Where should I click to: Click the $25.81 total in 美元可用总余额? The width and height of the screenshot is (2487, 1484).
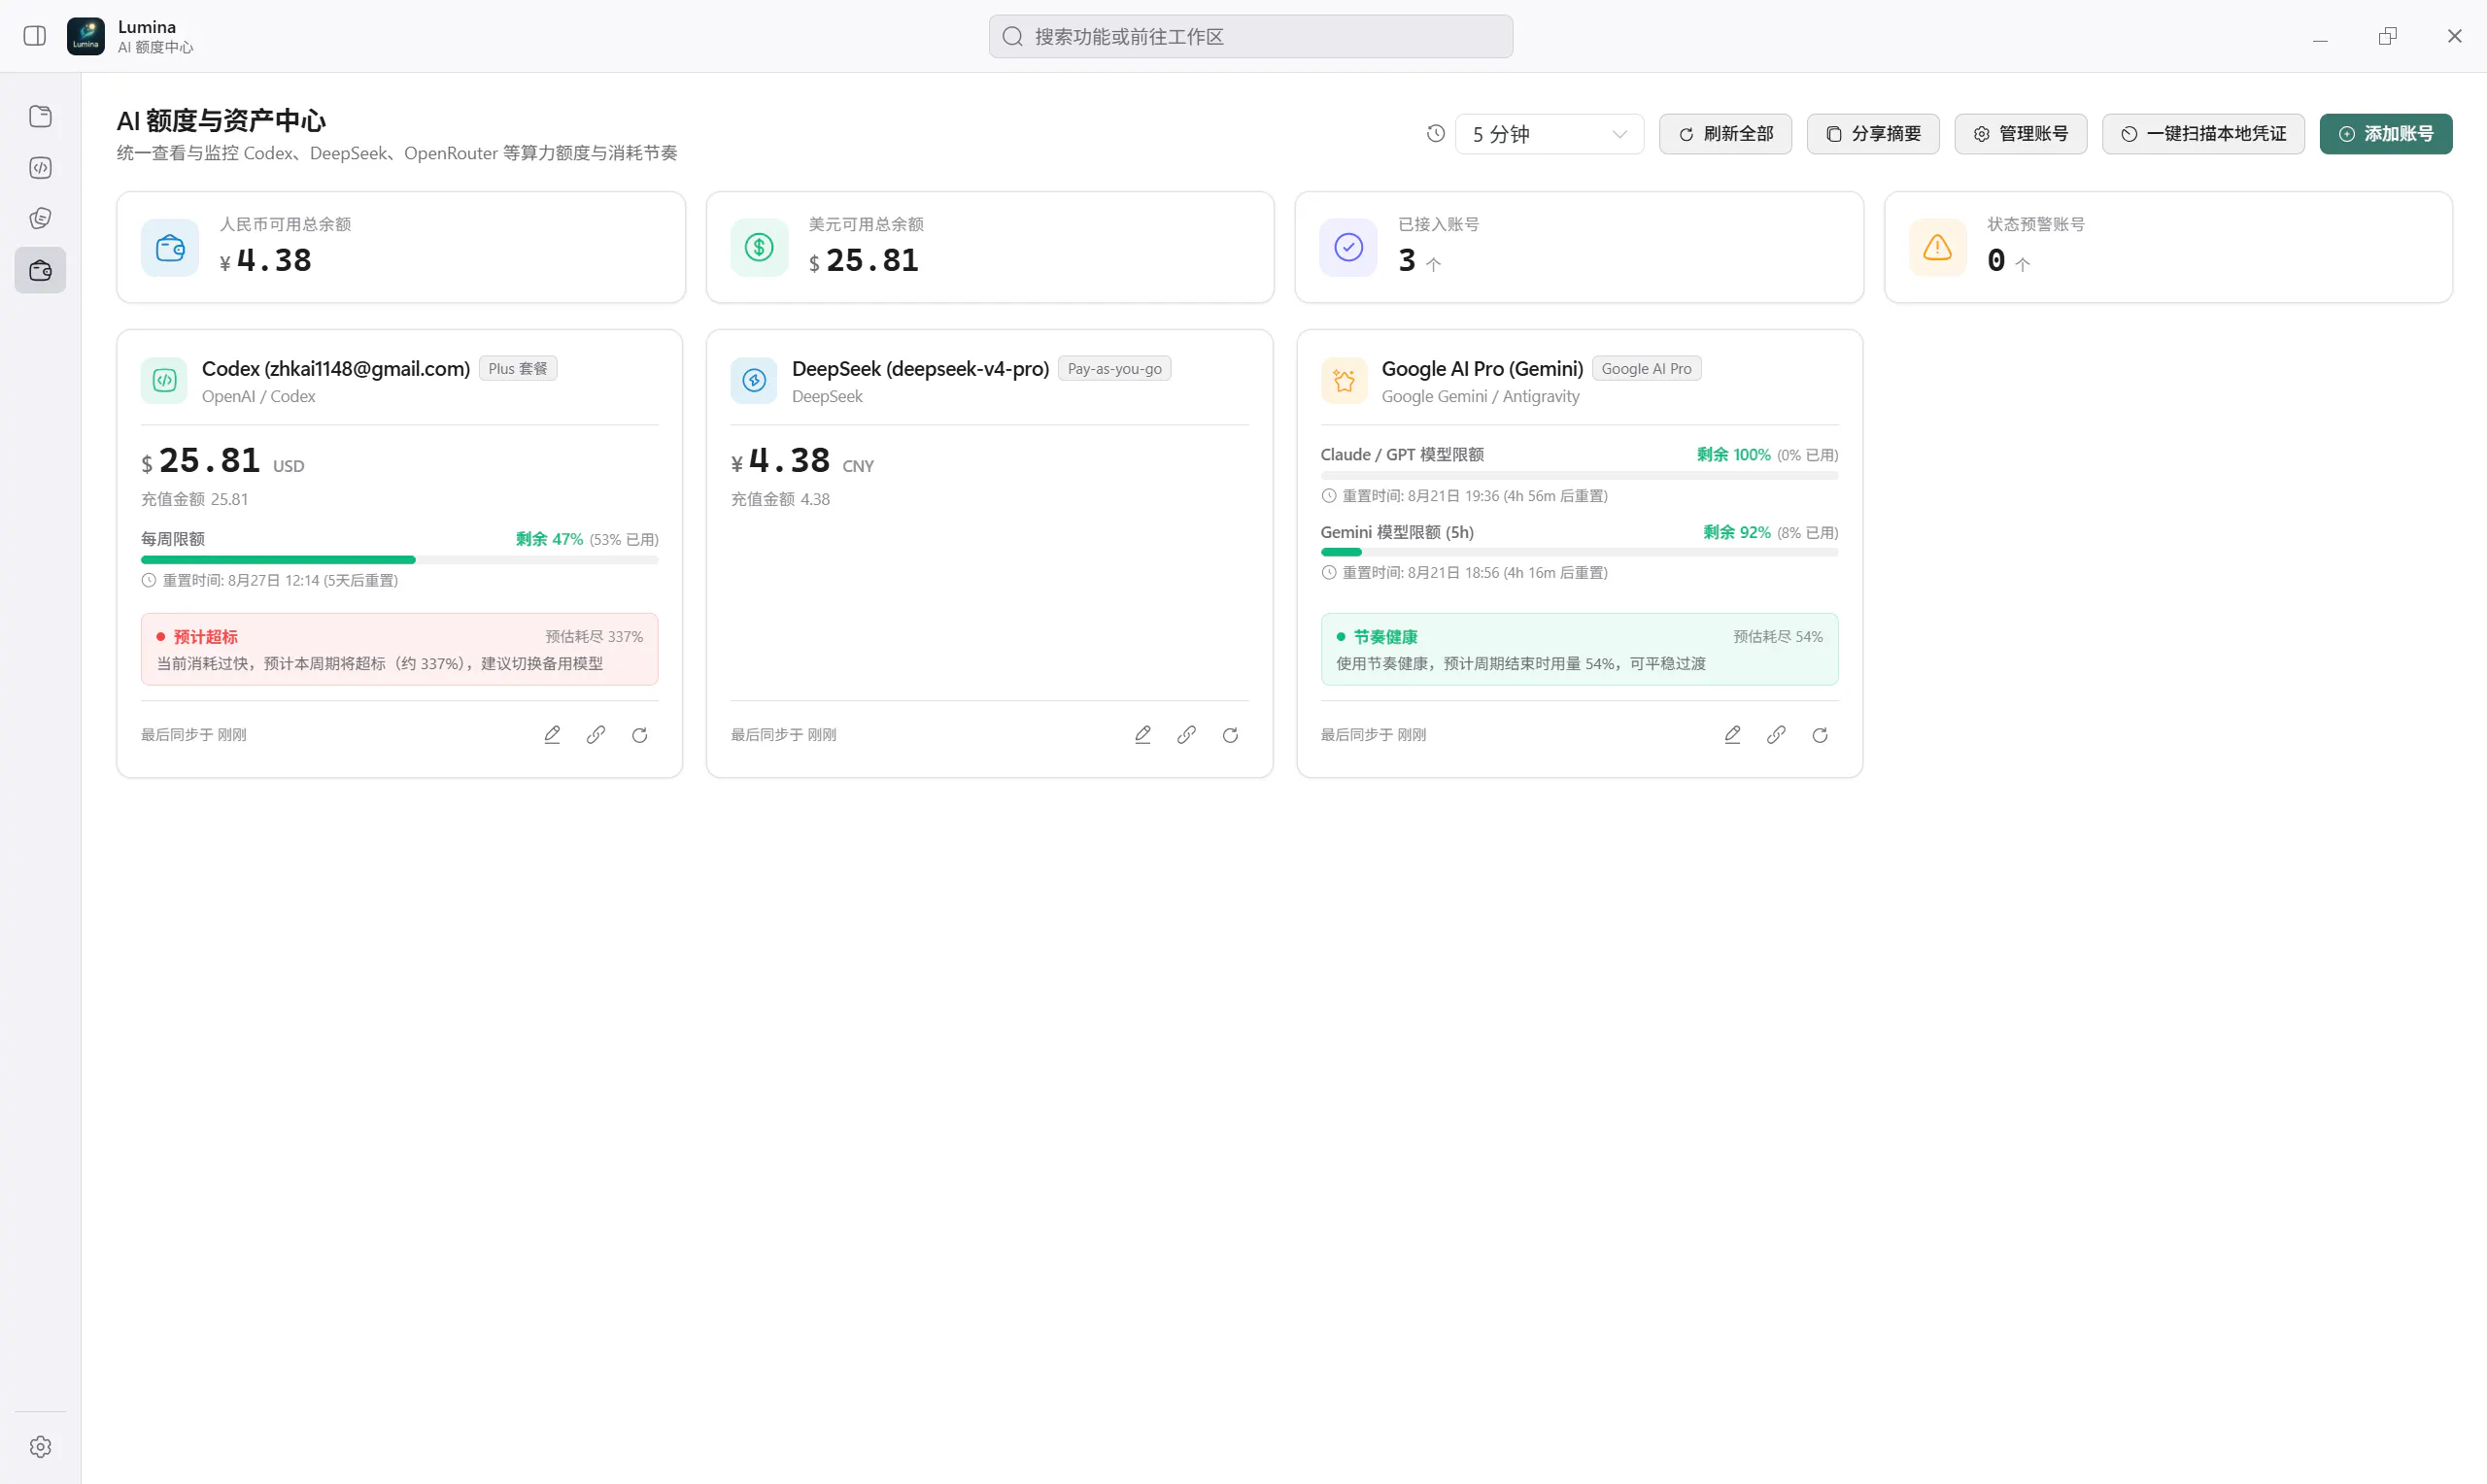point(863,260)
